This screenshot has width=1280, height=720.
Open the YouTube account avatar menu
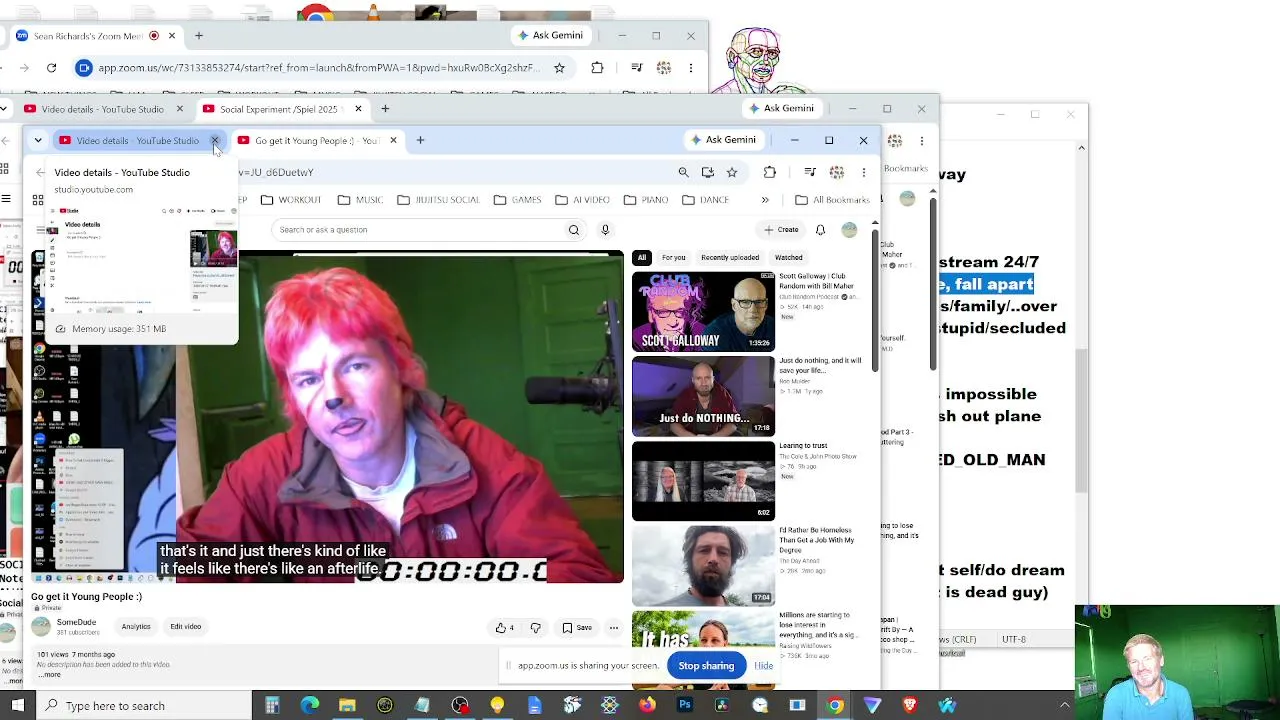click(849, 230)
